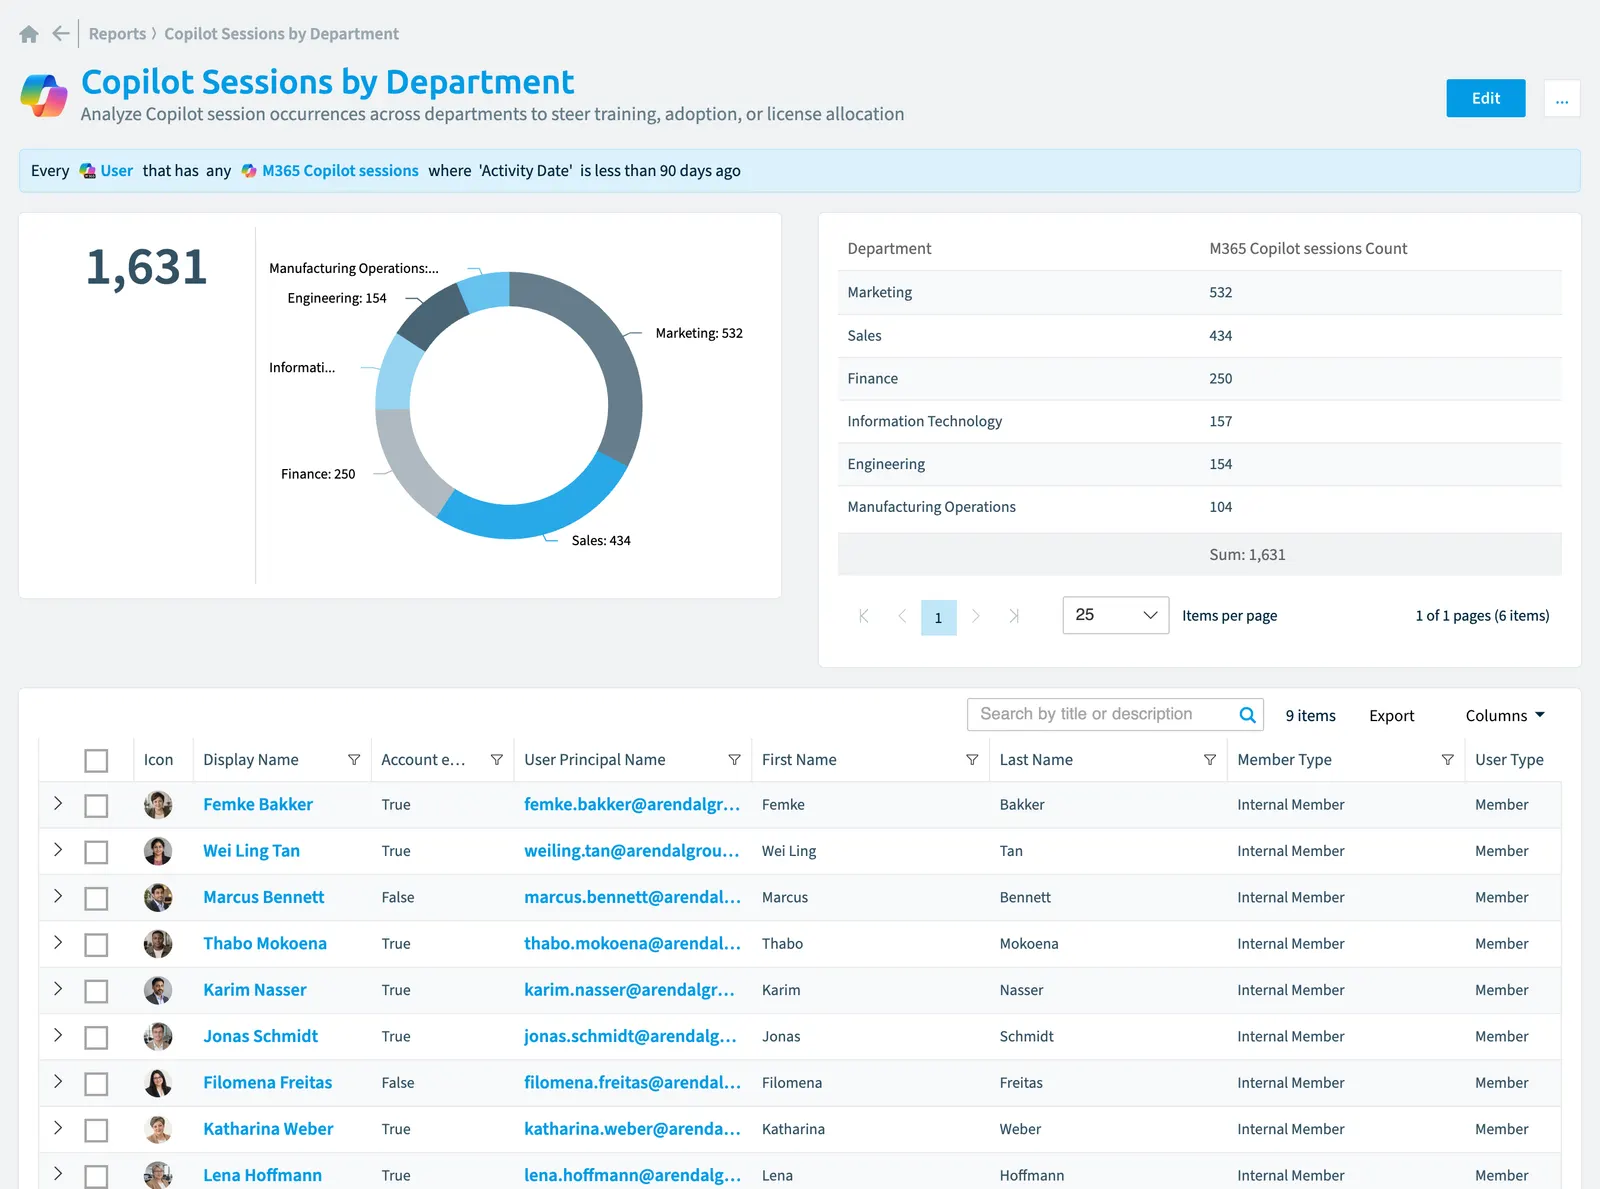Select page 1 in pagination
Viewport: 1600px width, 1189px height.
coord(938,618)
